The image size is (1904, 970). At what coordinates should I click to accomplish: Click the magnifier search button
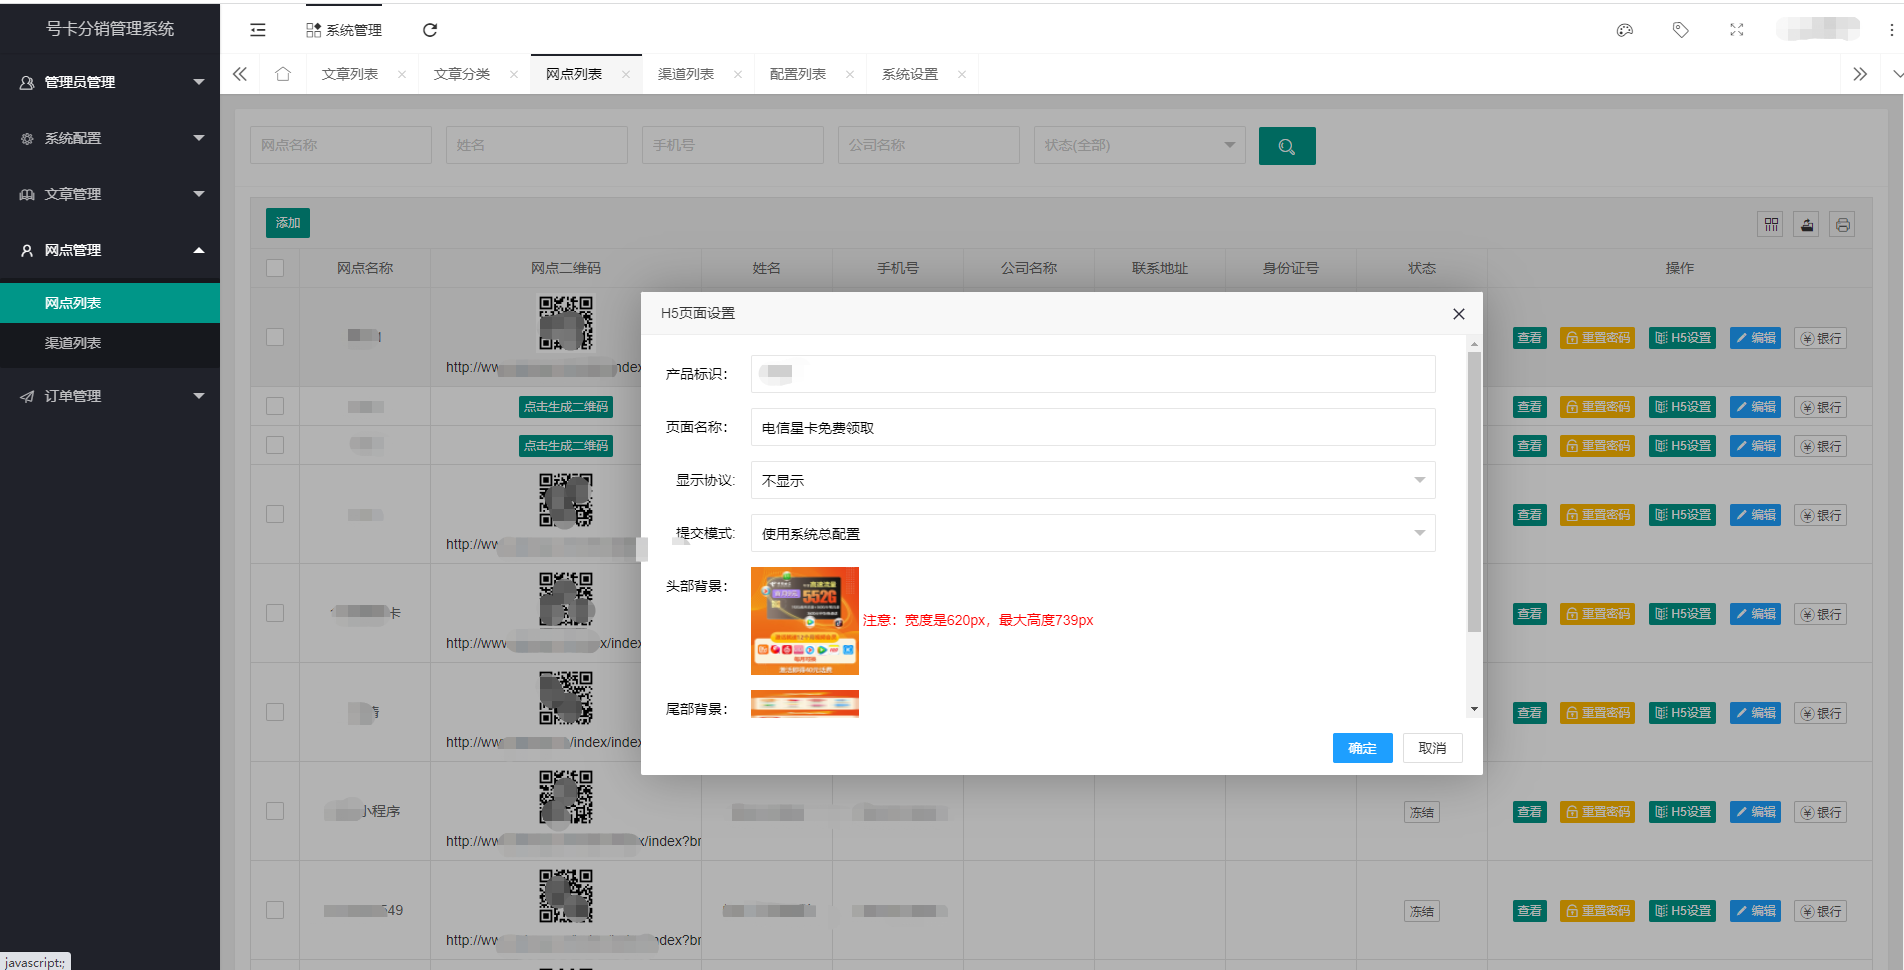pos(1286,146)
